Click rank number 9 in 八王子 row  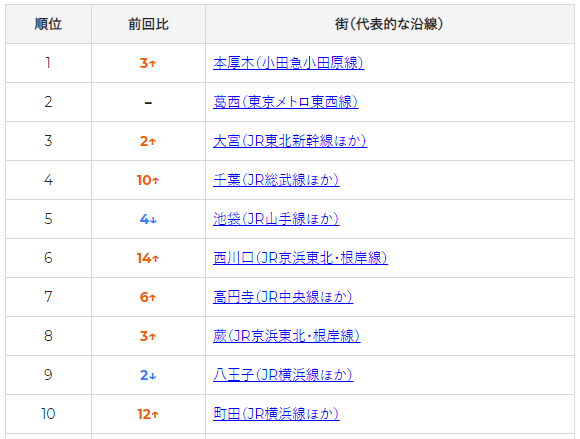coord(48,375)
